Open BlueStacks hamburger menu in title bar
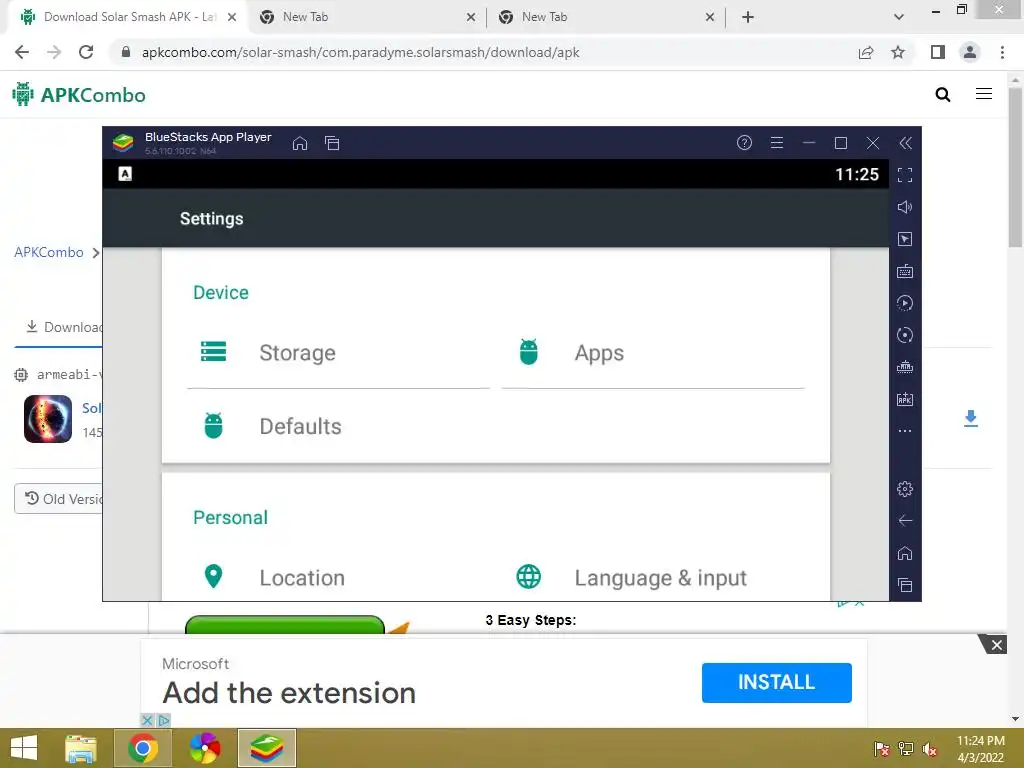1024x768 pixels. tap(776, 142)
